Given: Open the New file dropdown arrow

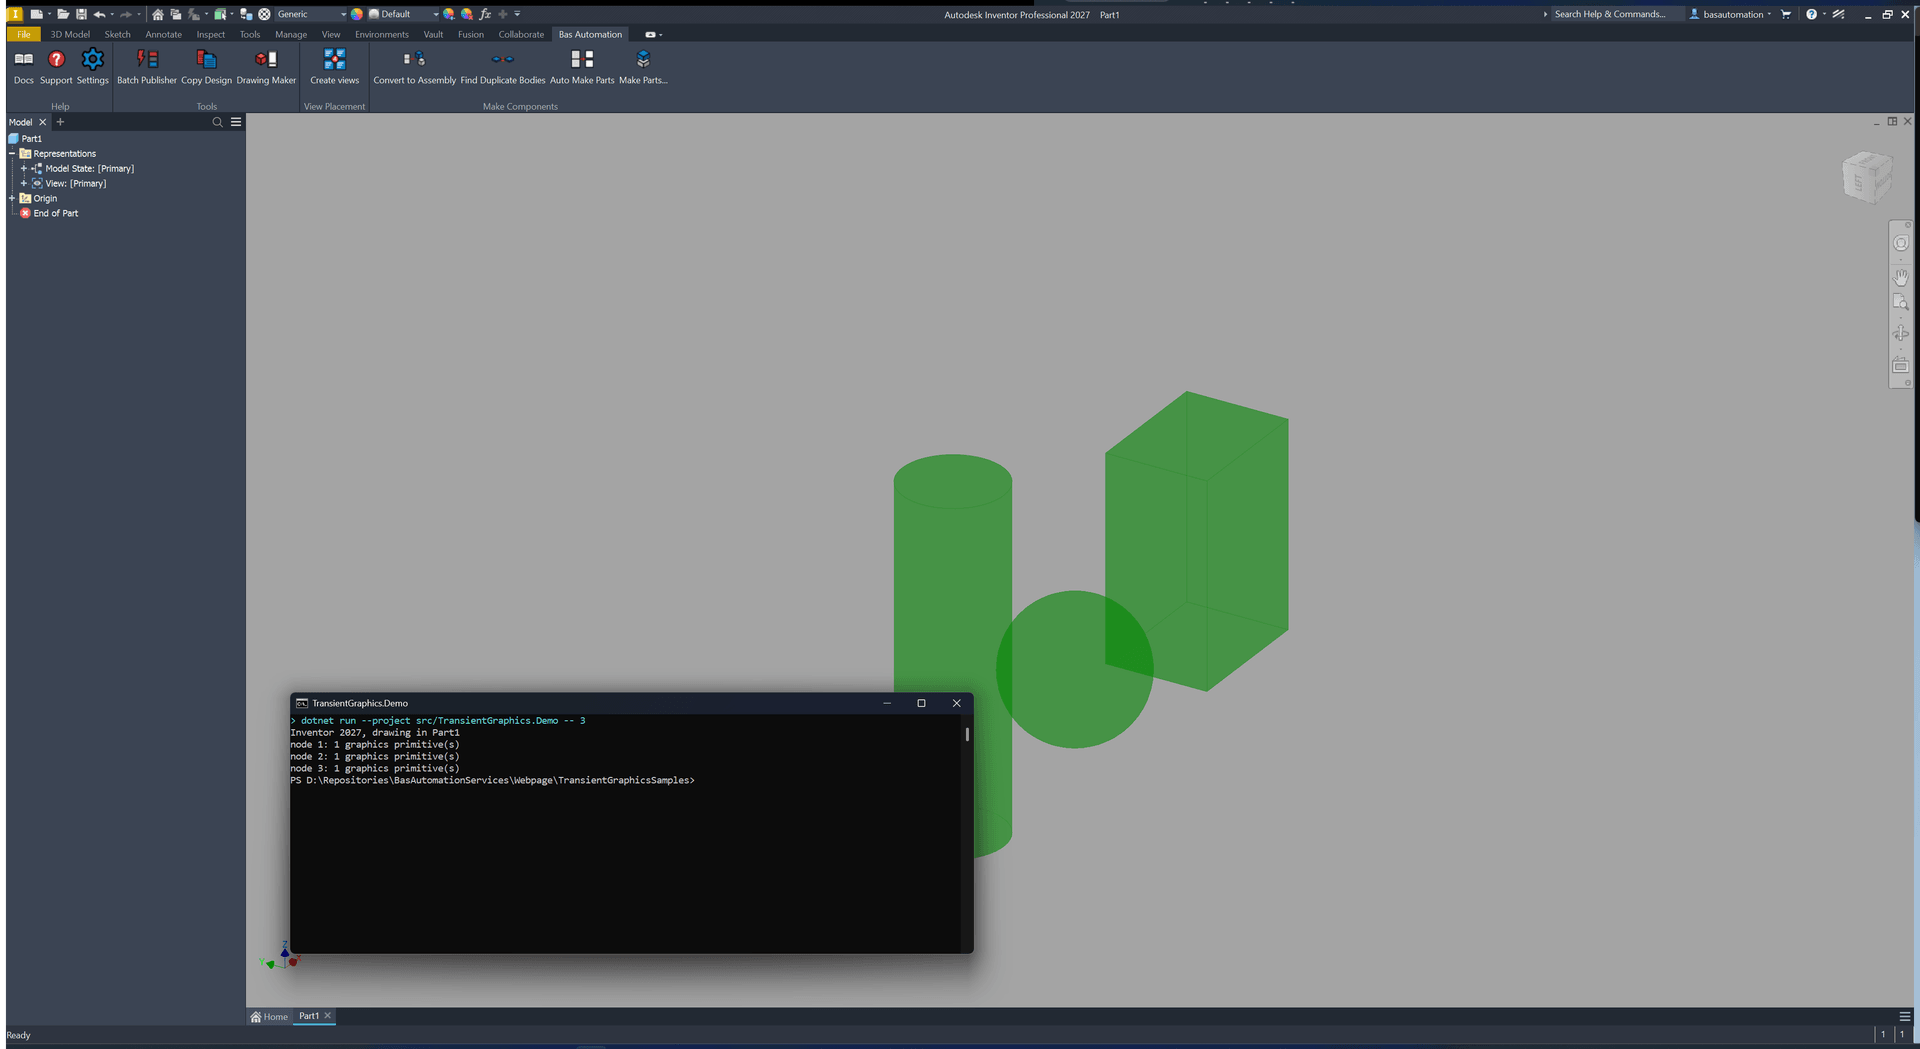Looking at the screenshot, I should [48, 14].
